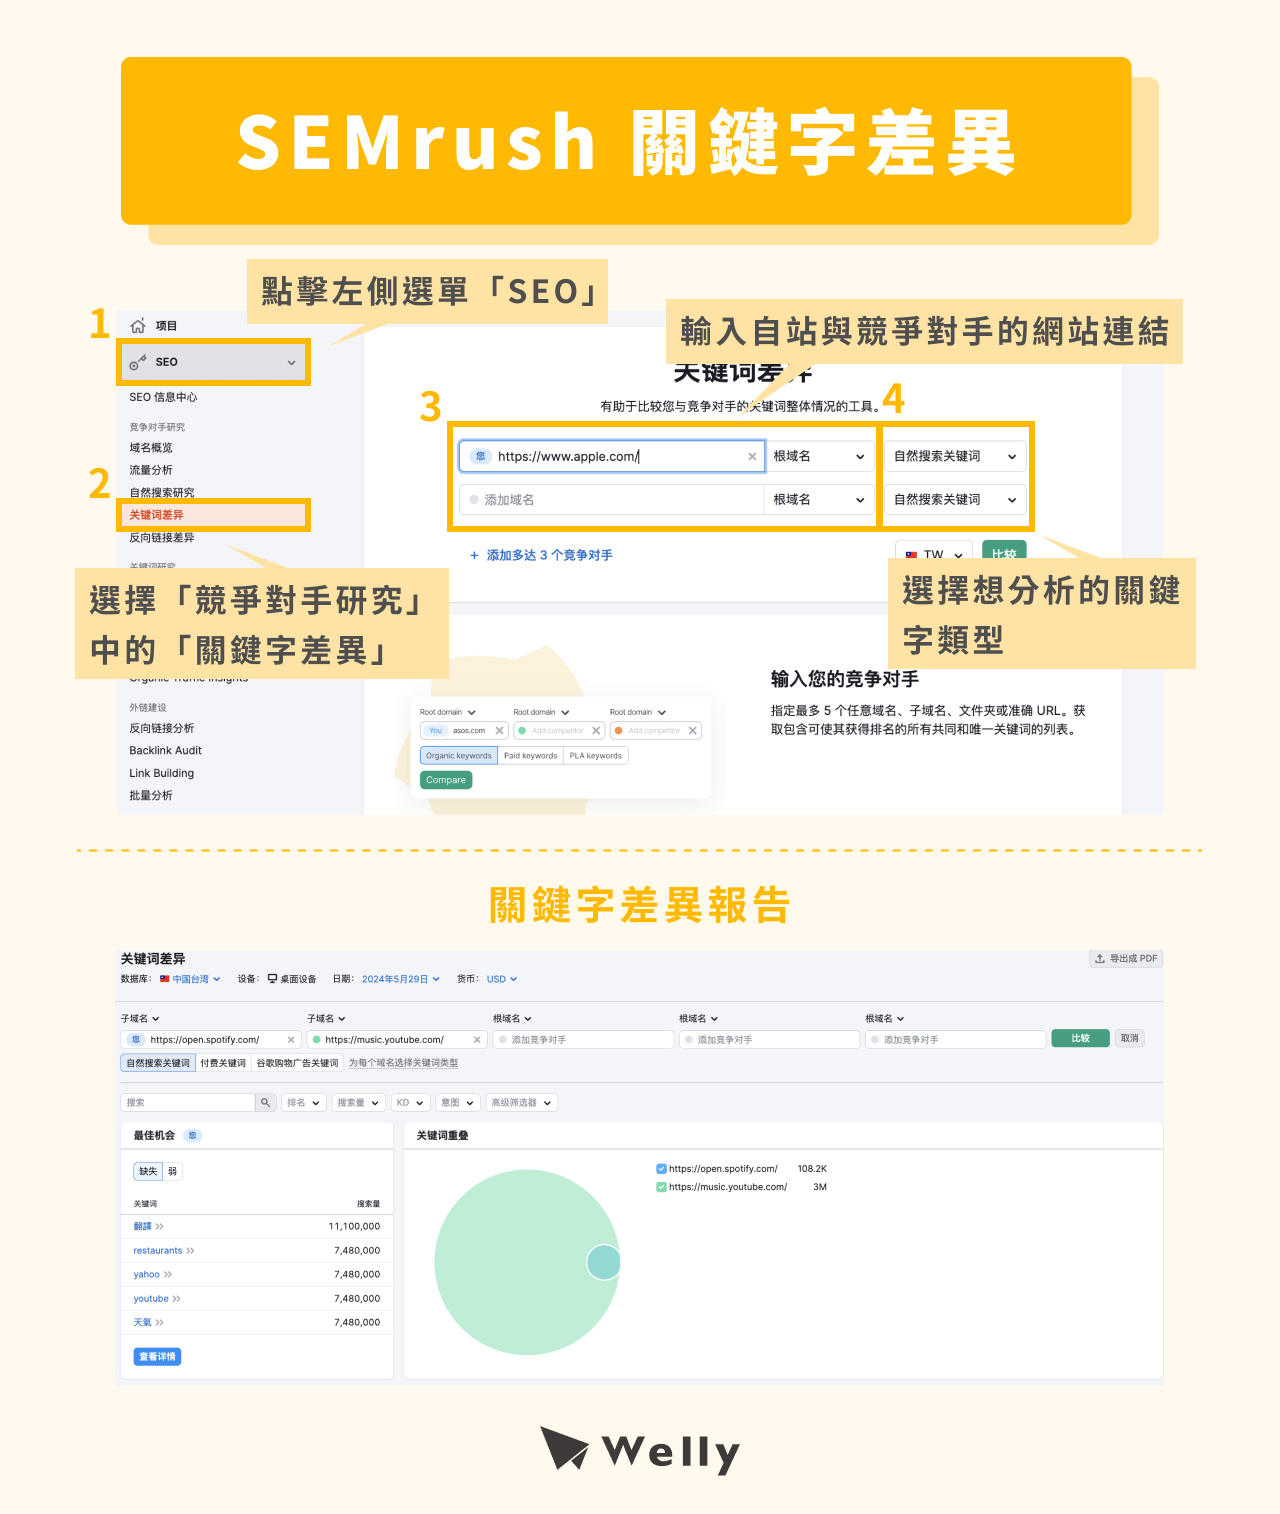
Task: Click the 您 badge in the apple.com field
Action: click(x=480, y=457)
